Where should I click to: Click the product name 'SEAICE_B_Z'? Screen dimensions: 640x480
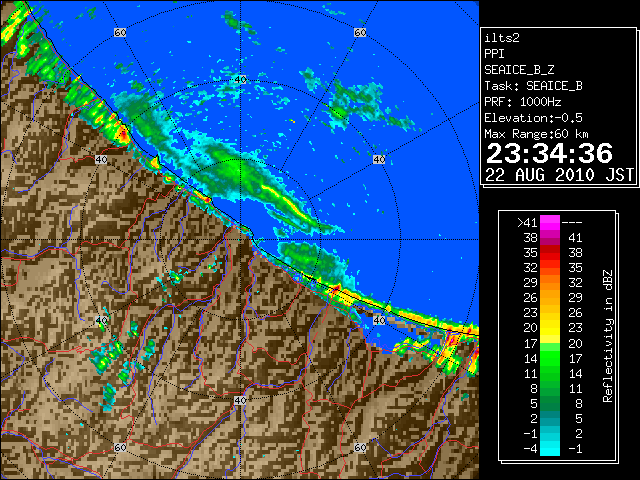click(x=519, y=70)
